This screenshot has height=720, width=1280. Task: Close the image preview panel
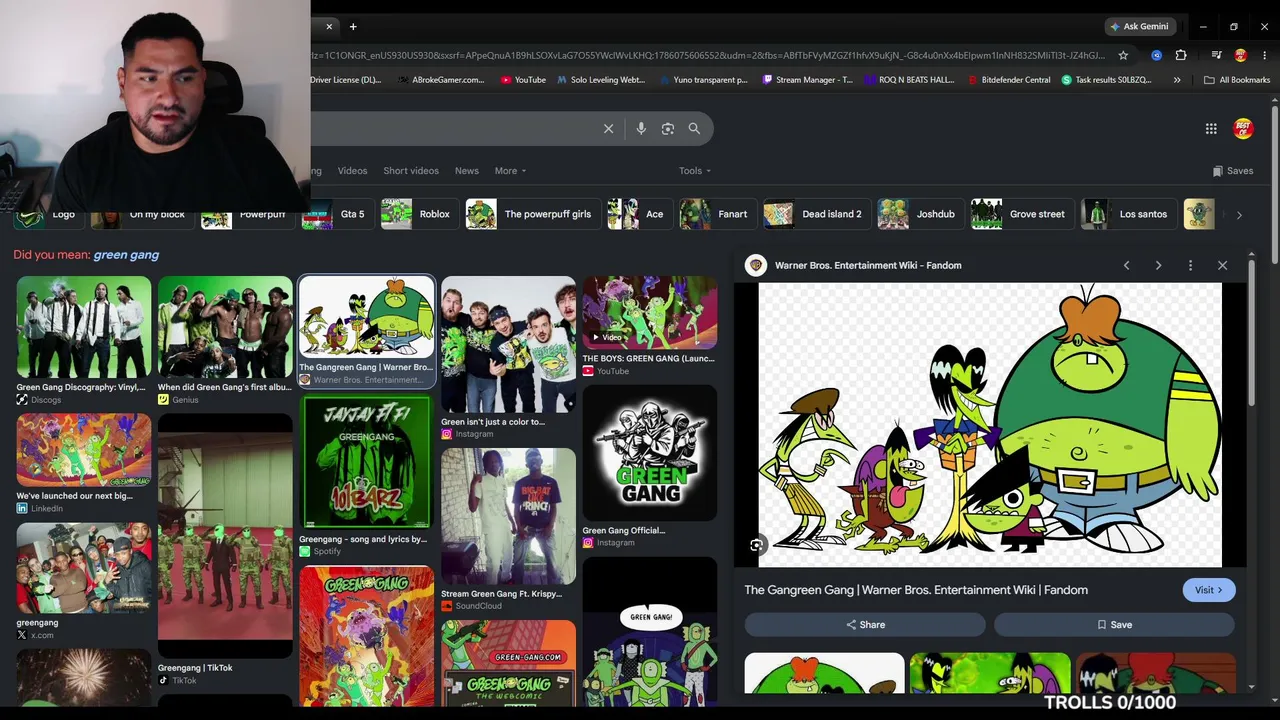click(x=1222, y=265)
